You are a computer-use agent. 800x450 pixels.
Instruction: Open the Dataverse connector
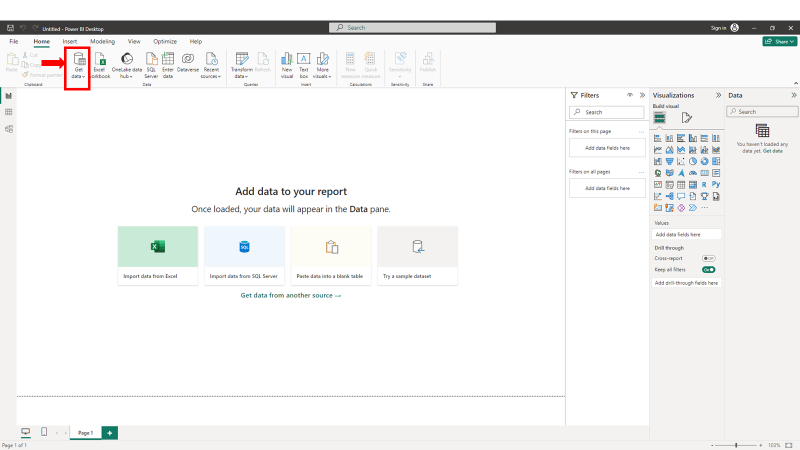click(x=188, y=63)
